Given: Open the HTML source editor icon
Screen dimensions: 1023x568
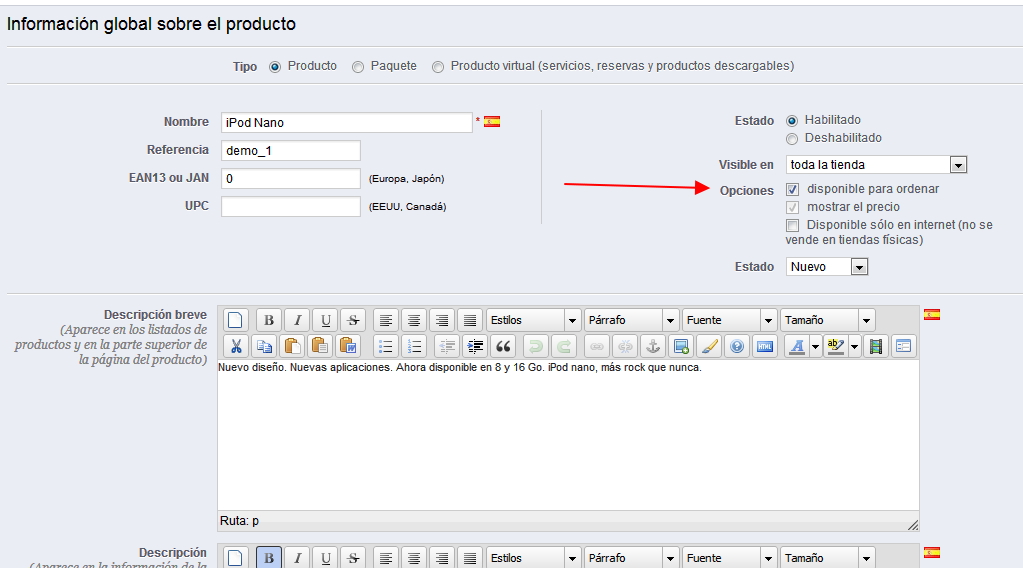Looking at the screenshot, I should click(x=765, y=346).
